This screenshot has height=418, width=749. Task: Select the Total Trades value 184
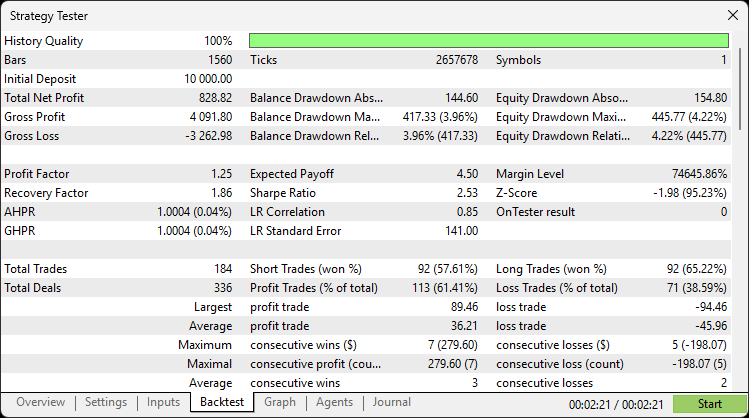click(220, 269)
